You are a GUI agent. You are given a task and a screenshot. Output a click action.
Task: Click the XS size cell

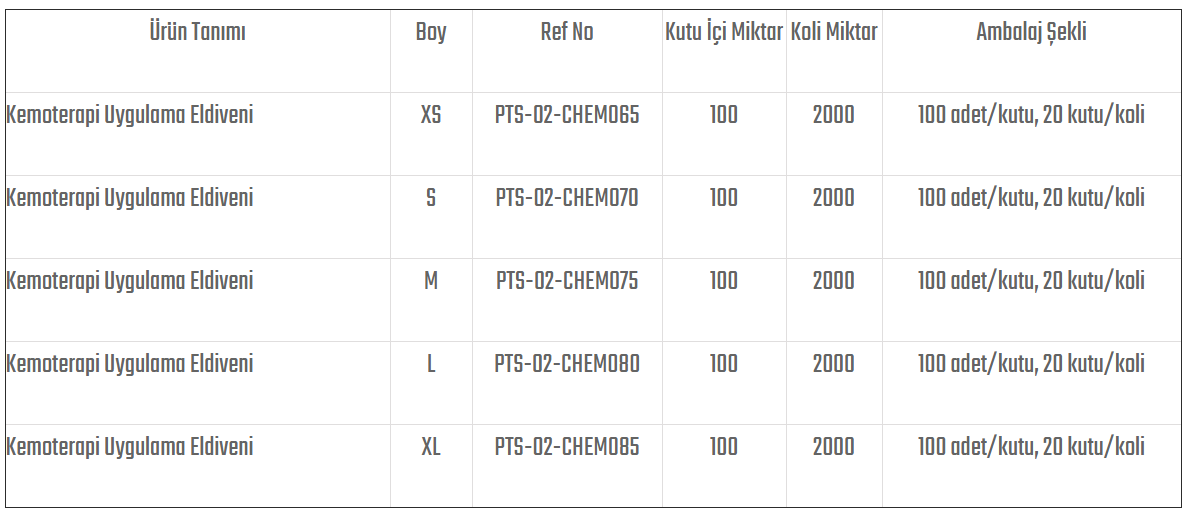tap(431, 115)
